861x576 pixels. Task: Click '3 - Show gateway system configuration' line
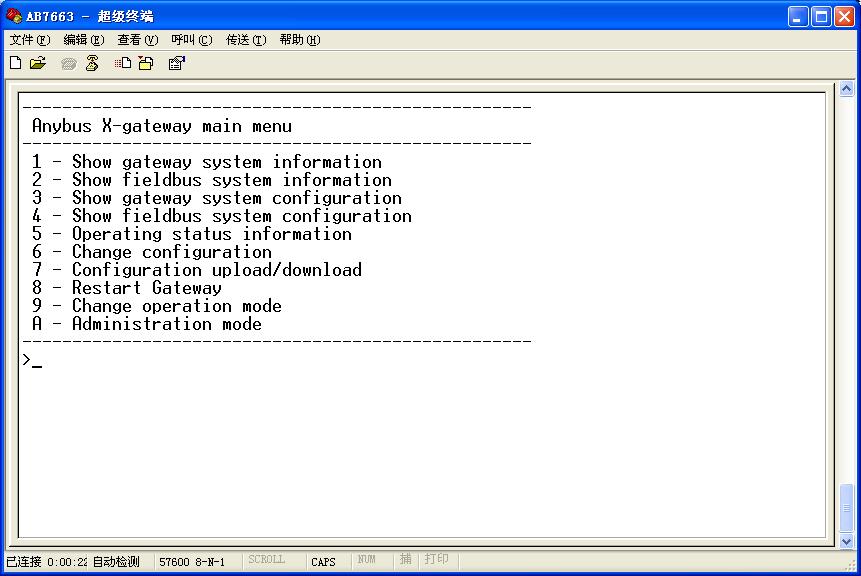216,198
